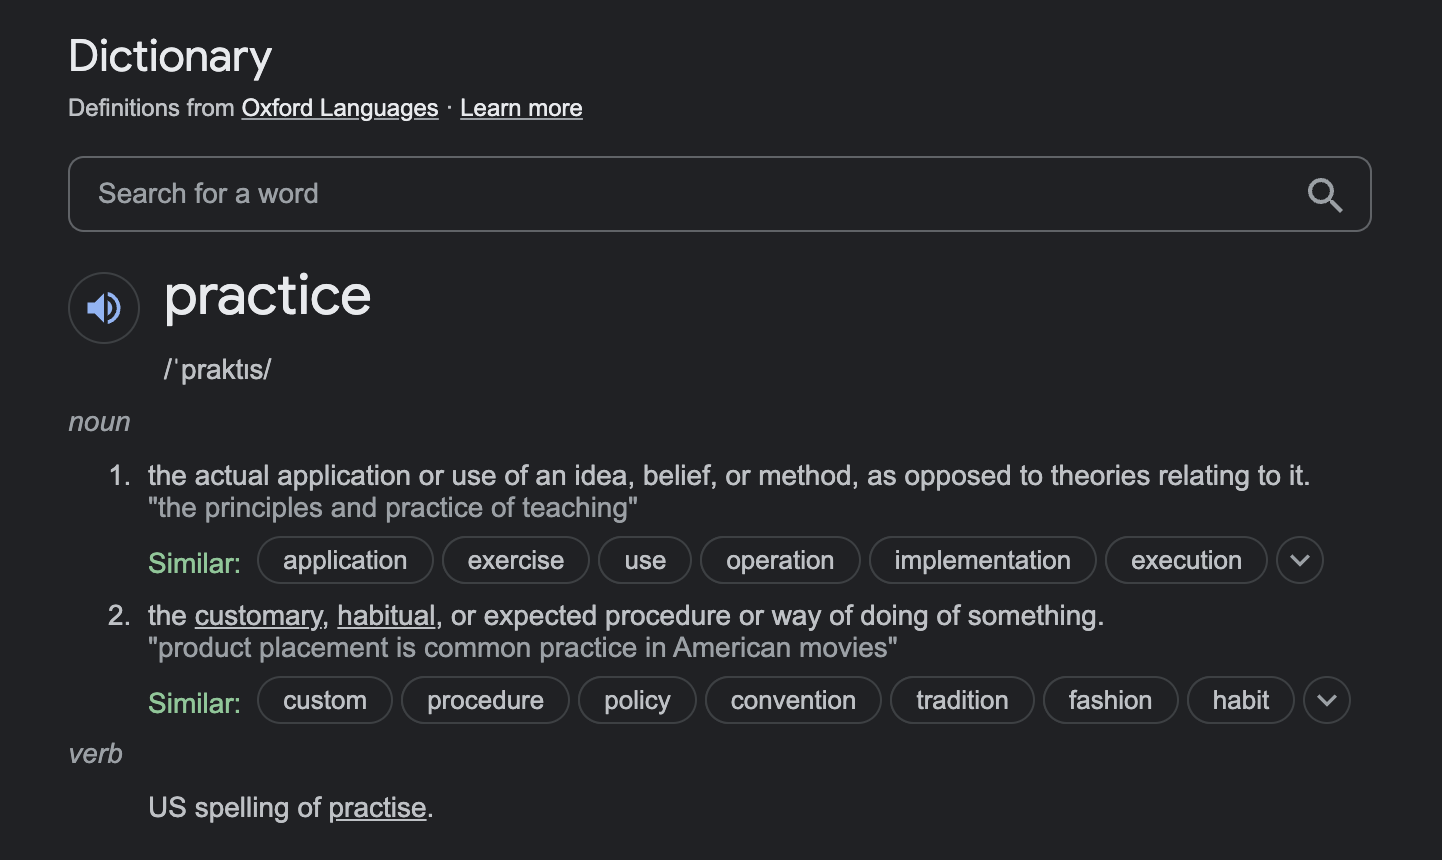Viewport: 1442px width, 860px height.
Task: Select the synonym chip application
Action: click(x=345, y=560)
